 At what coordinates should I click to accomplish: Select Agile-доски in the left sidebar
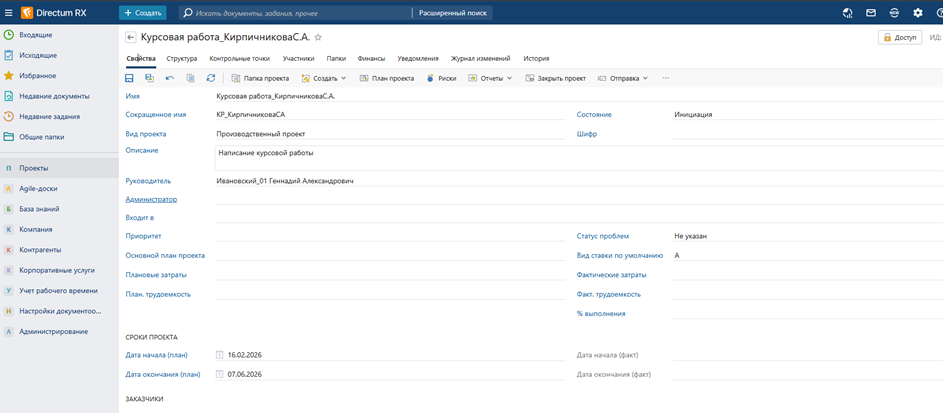point(39,188)
